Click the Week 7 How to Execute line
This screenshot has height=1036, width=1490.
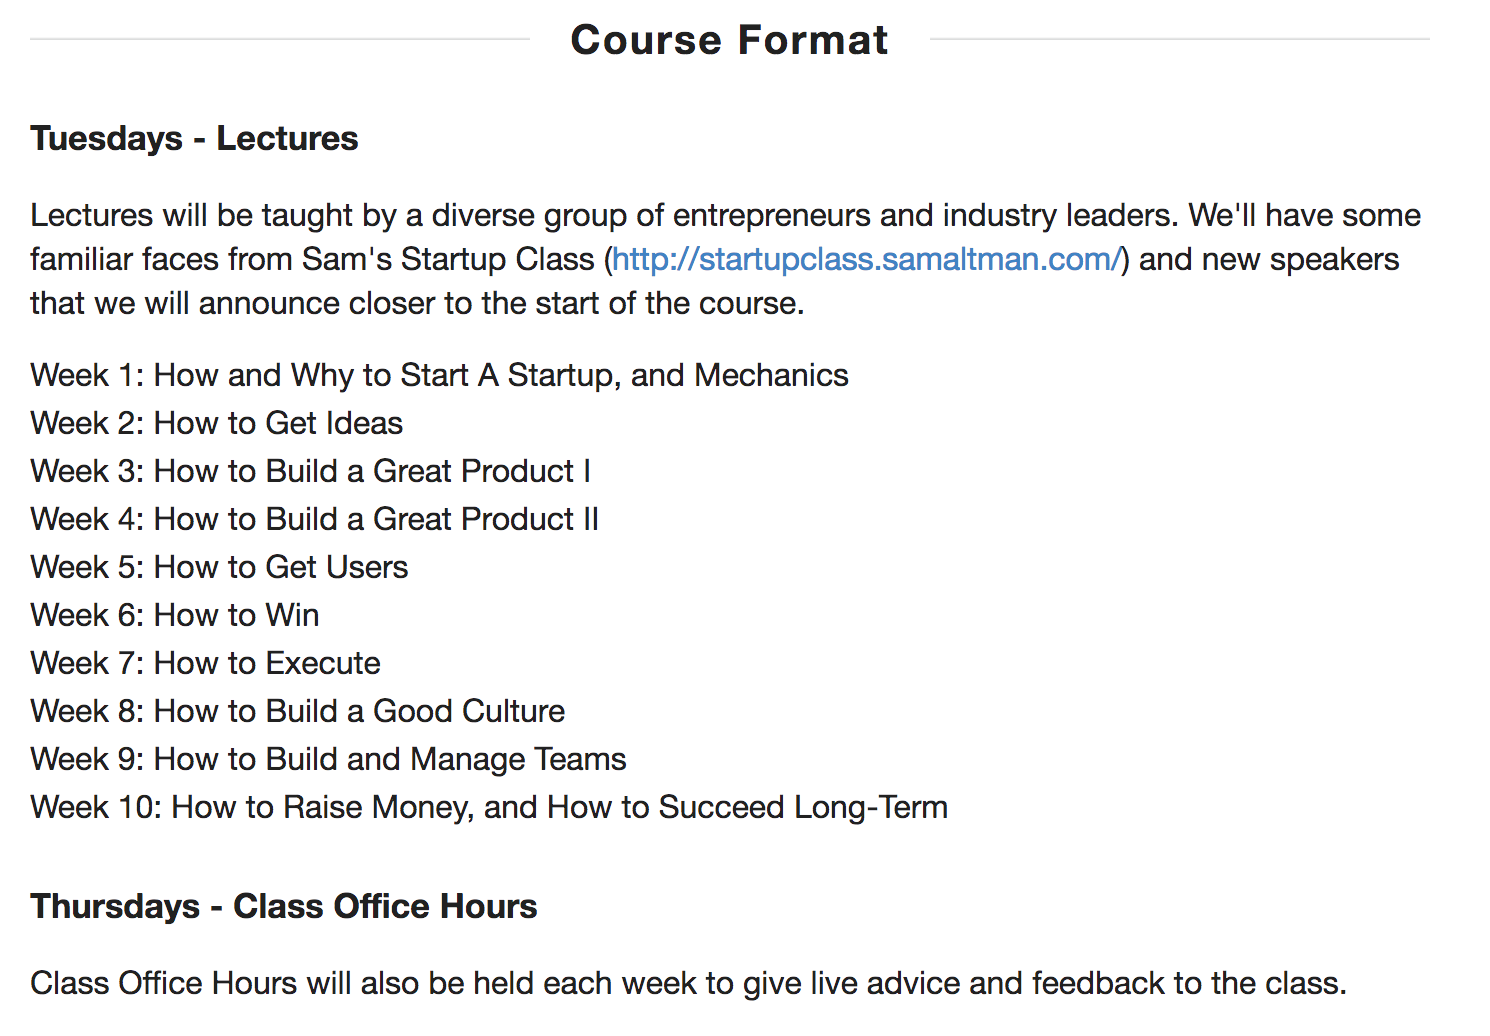(x=205, y=664)
